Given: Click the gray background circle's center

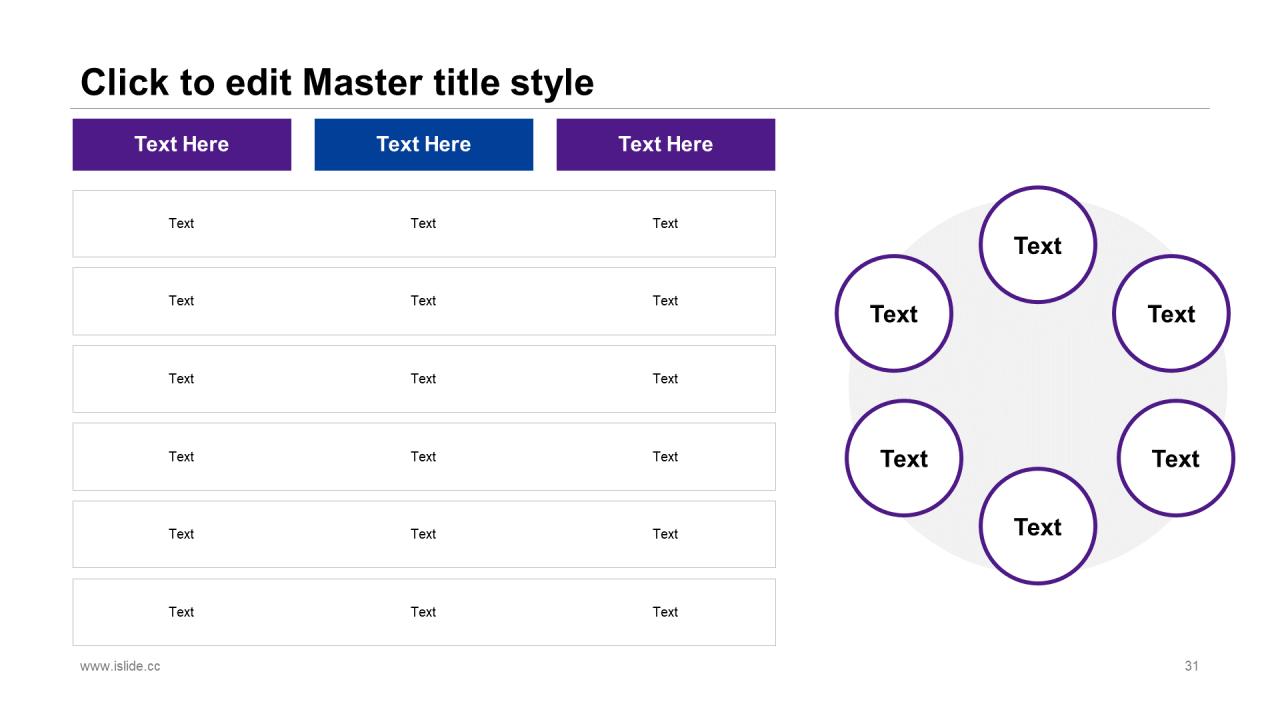Looking at the screenshot, I should pos(1037,388).
